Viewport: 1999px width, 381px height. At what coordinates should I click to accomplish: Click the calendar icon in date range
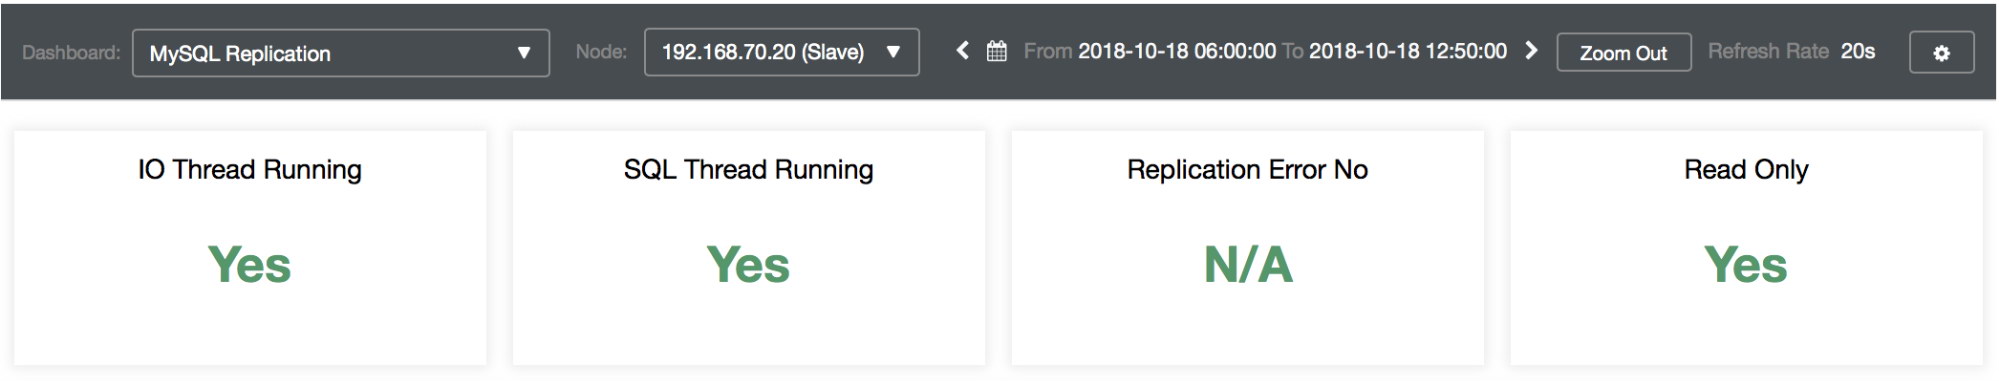(996, 51)
